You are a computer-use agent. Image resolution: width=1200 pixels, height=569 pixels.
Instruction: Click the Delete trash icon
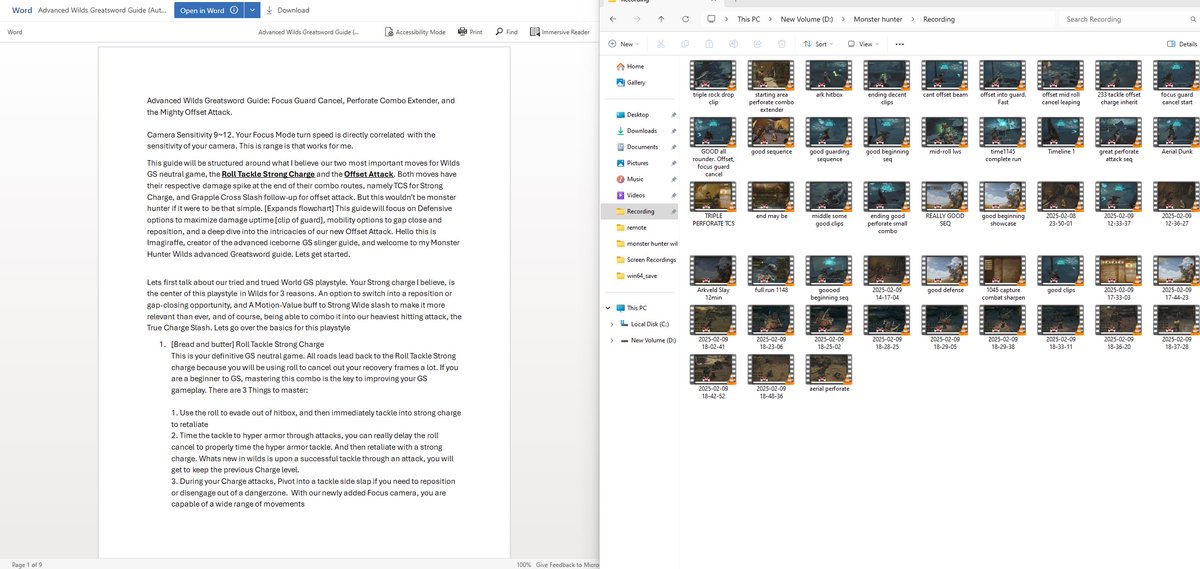pos(781,44)
